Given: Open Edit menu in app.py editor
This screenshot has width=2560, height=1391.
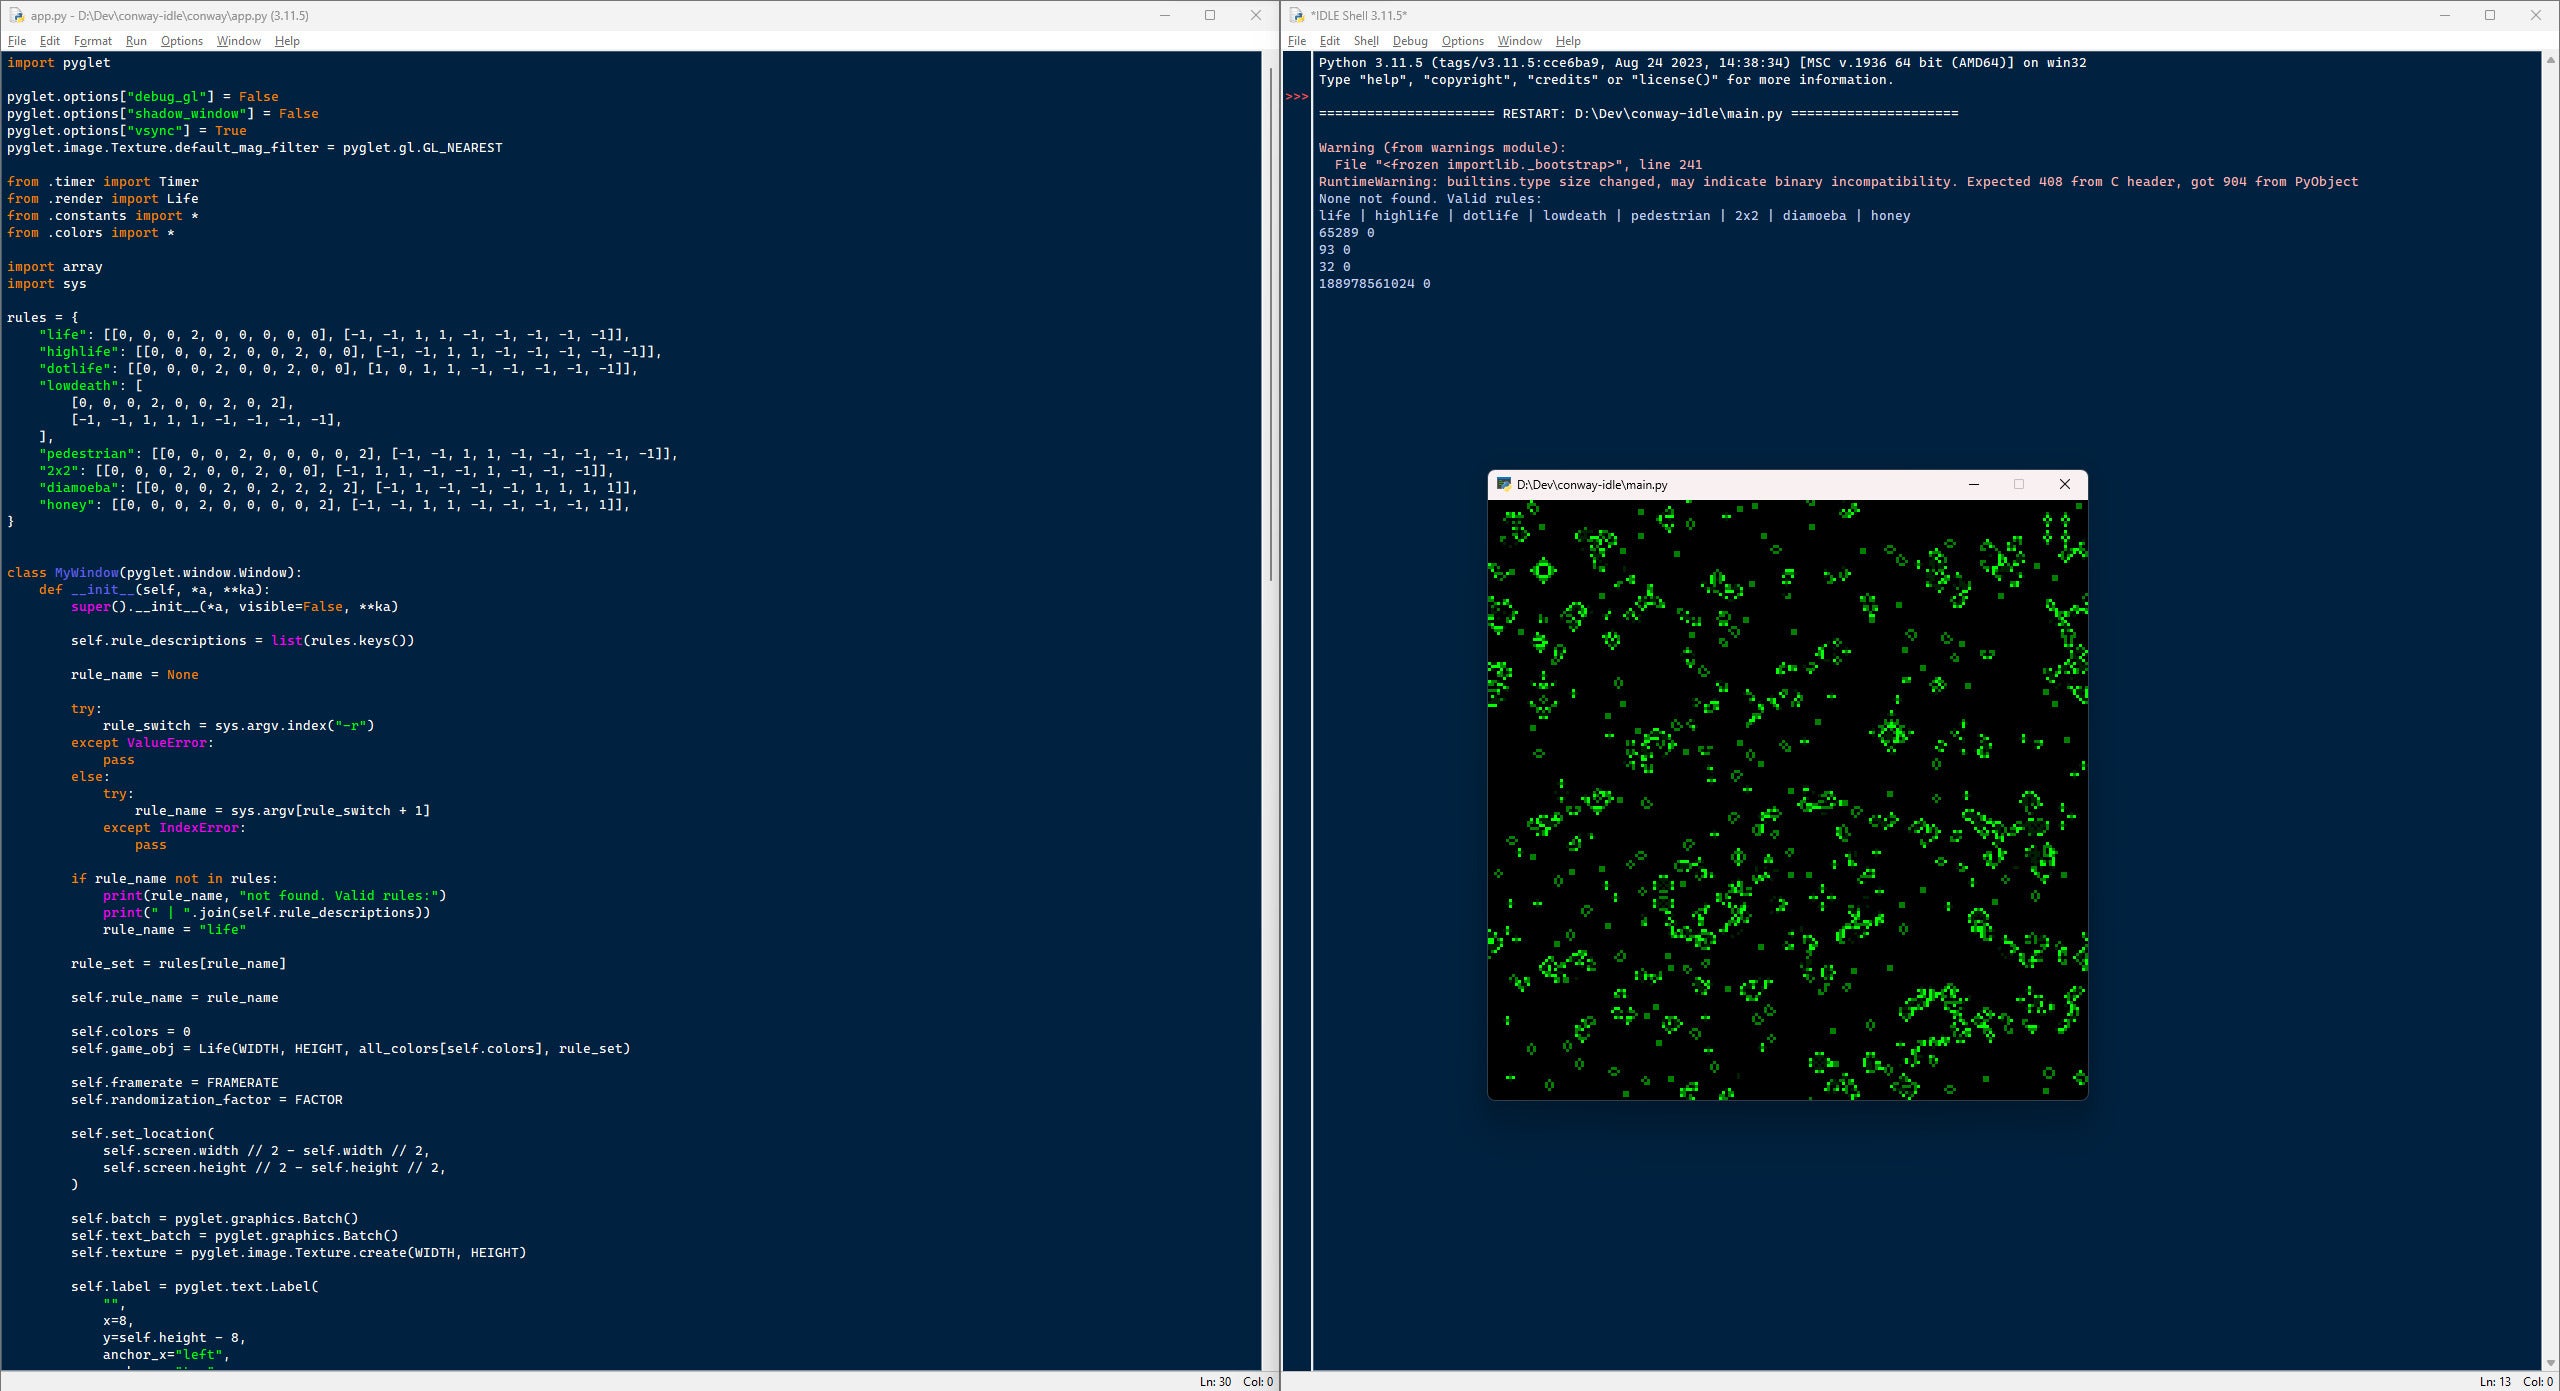Looking at the screenshot, I should [50, 41].
